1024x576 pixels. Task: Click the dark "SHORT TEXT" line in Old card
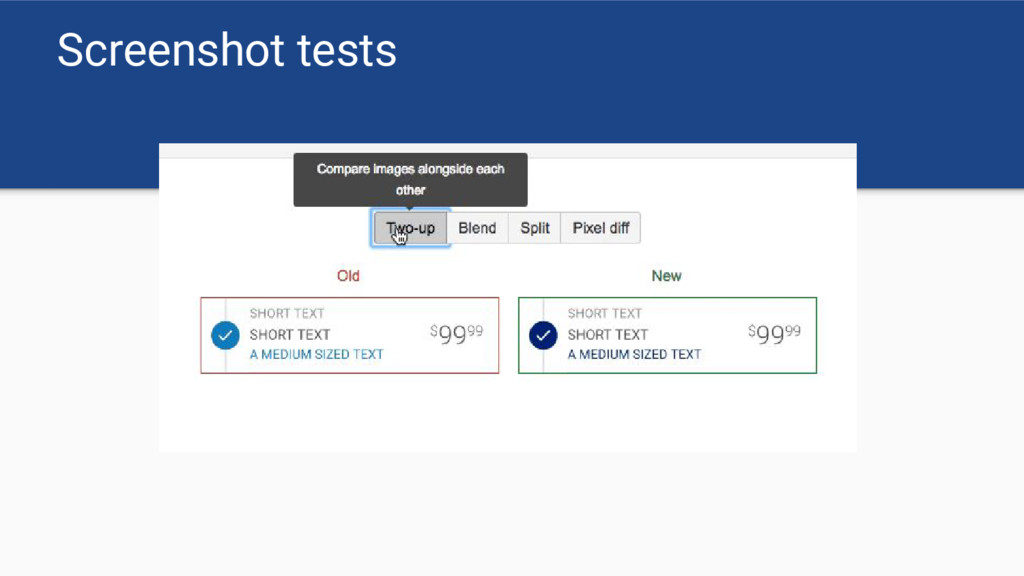coord(290,334)
